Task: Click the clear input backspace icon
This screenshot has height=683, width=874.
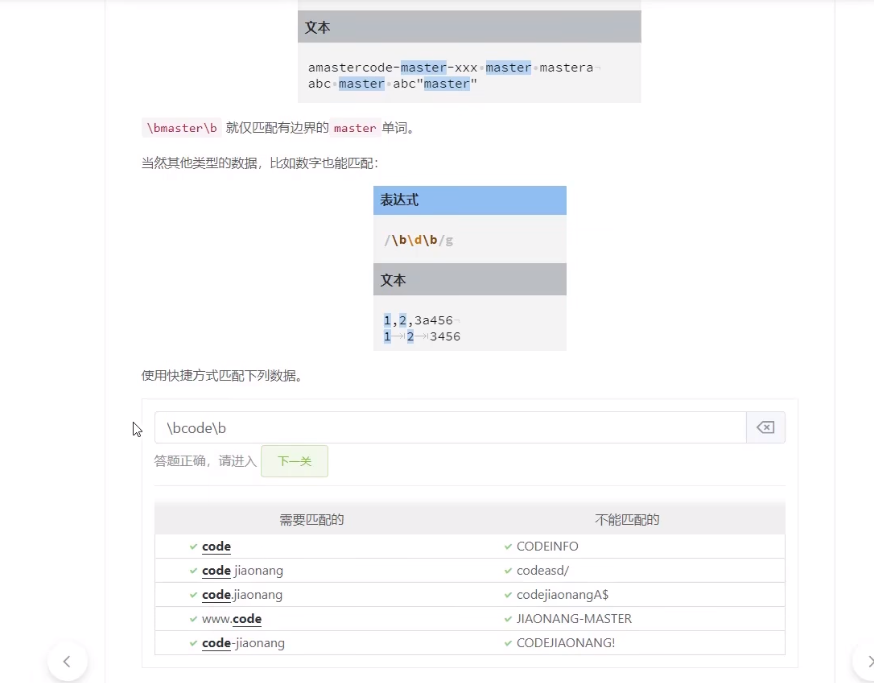Action: pyautogui.click(x=765, y=428)
